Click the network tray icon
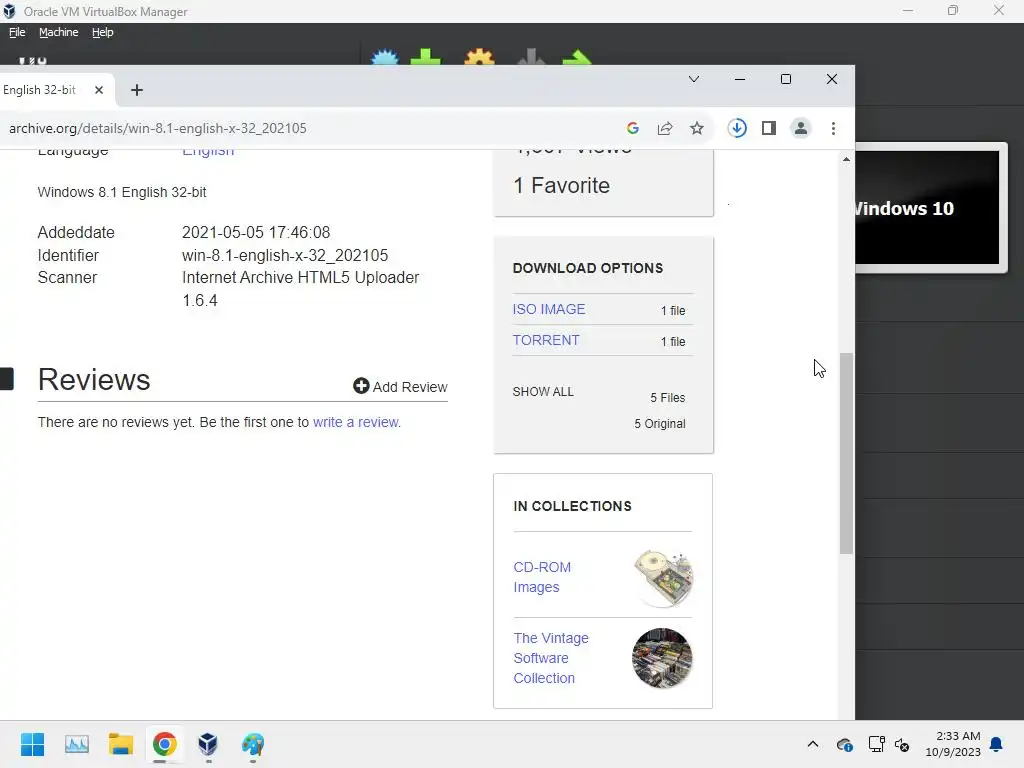The height and width of the screenshot is (768, 1024). [x=876, y=744]
